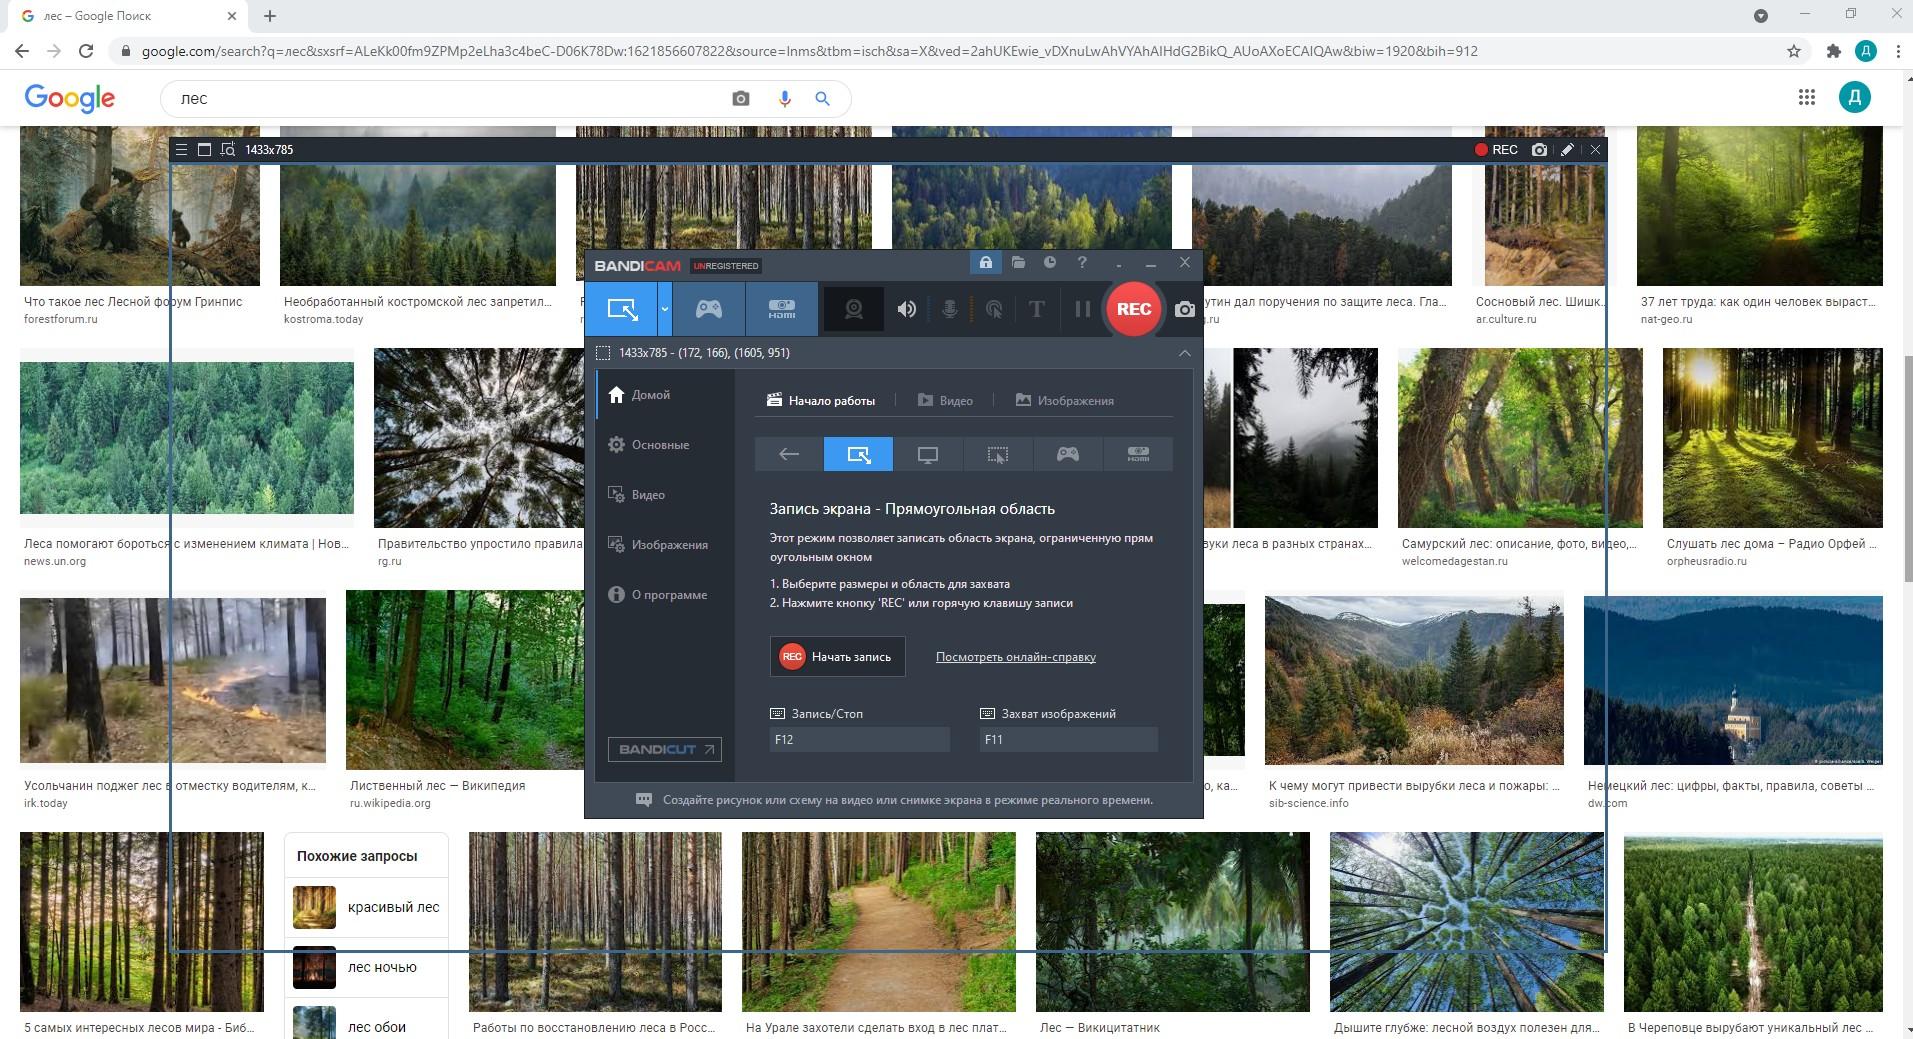The image size is (1913, 1039).
Task: Select fullscreen monitor recording mode
Action: 928,455
